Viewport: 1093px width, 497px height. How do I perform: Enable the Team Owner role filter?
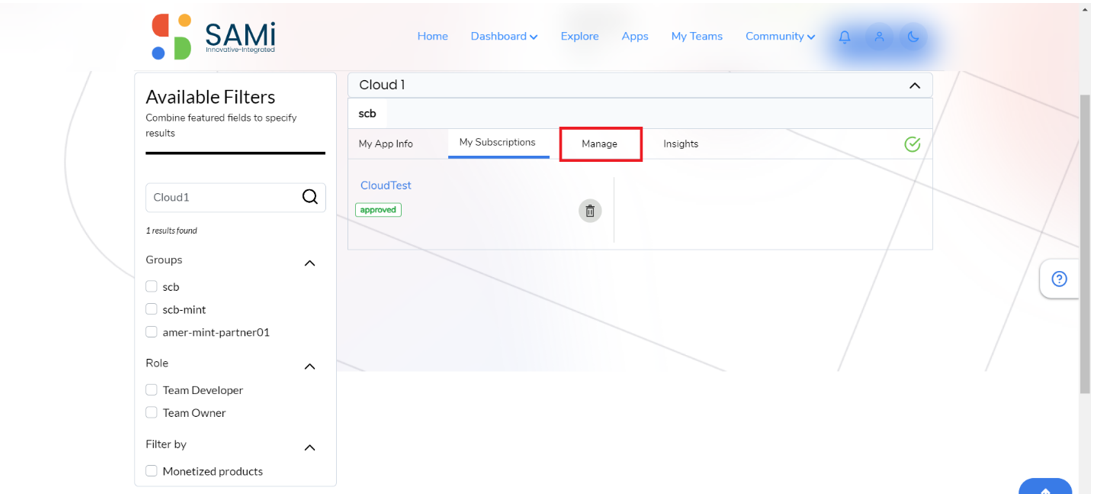[151, 413]
